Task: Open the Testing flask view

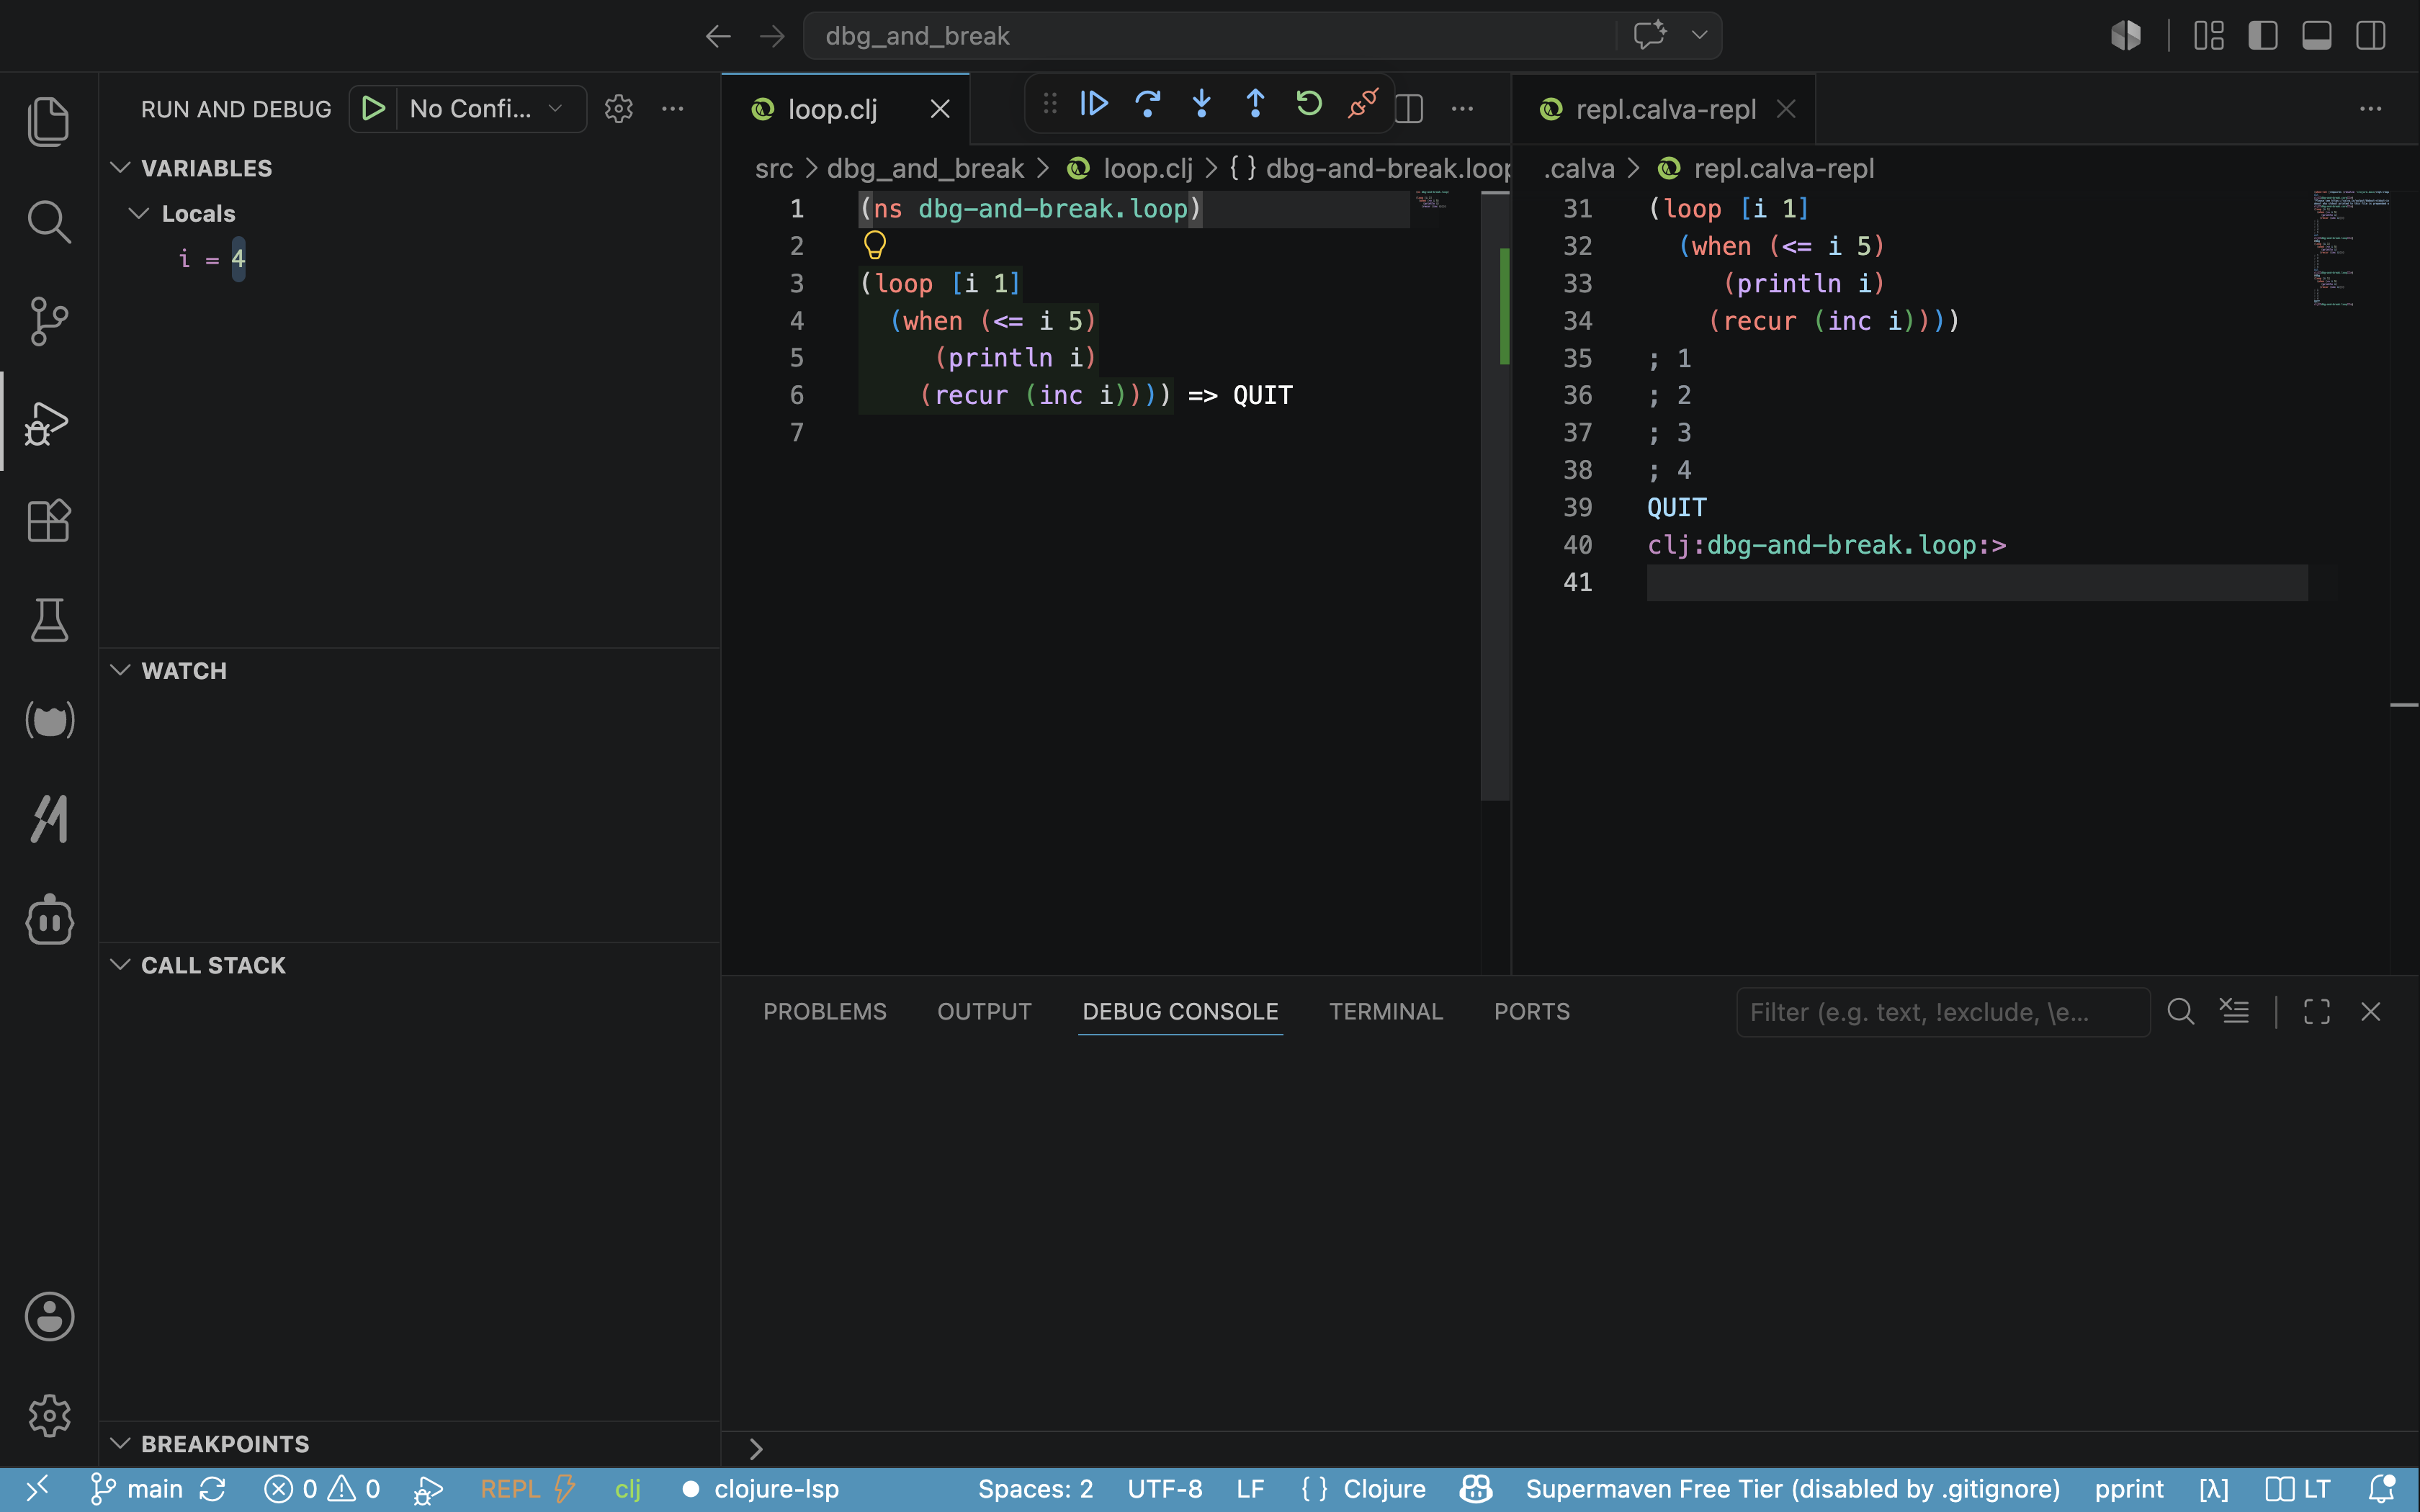Action: [x=49, y=620]
